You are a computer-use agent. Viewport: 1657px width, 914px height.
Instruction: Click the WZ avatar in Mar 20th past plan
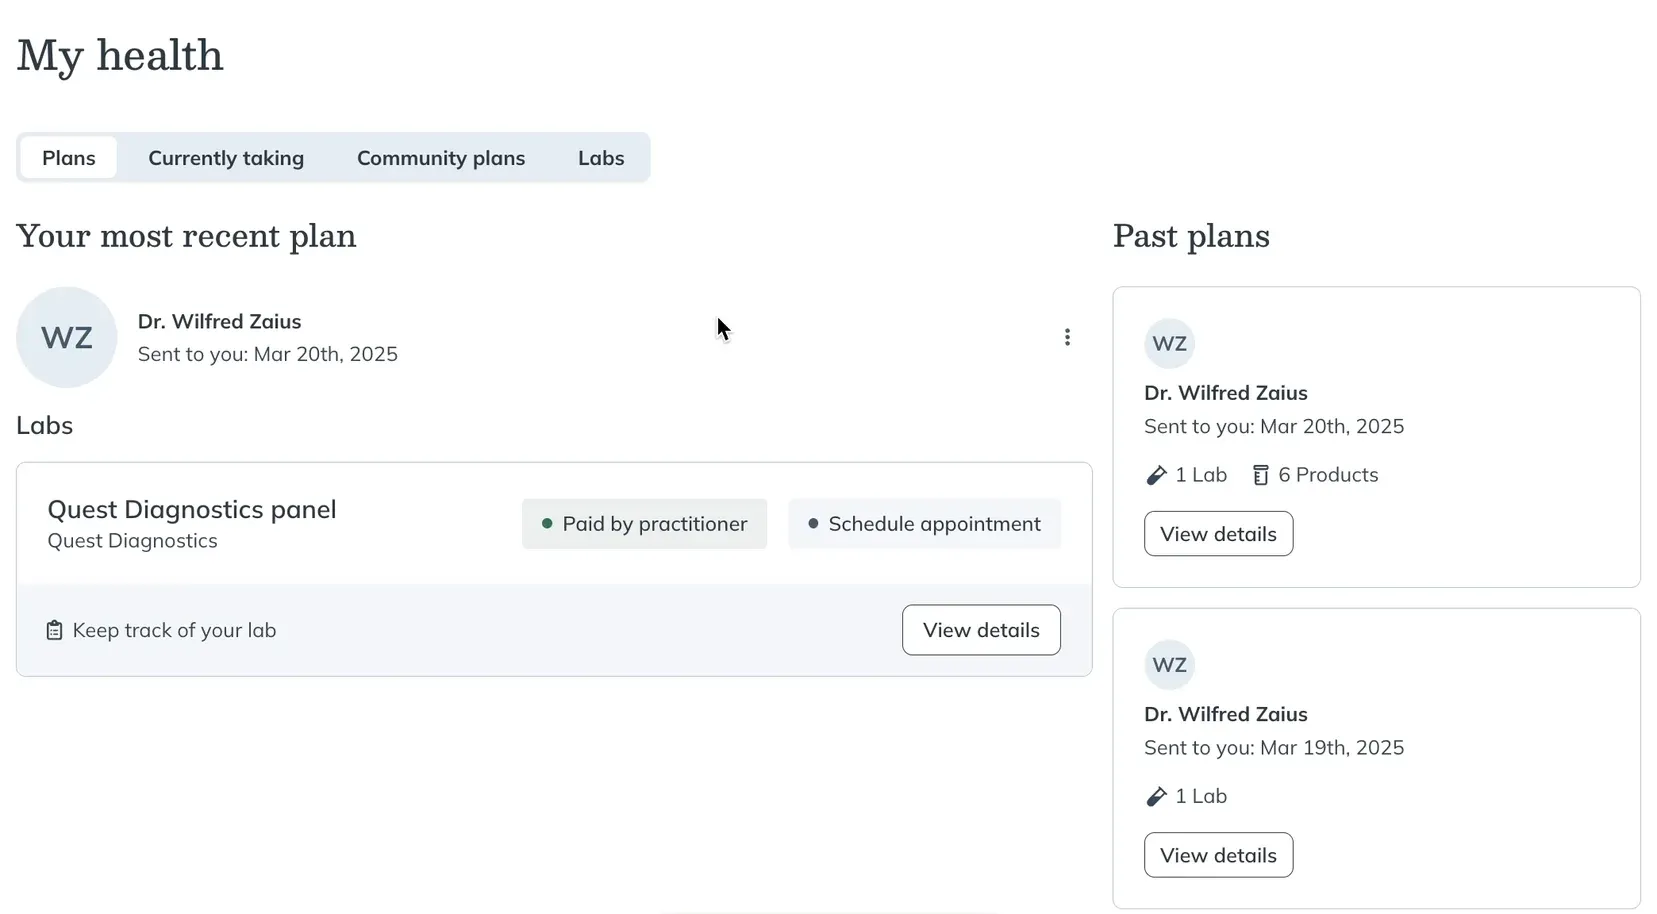1169,343
